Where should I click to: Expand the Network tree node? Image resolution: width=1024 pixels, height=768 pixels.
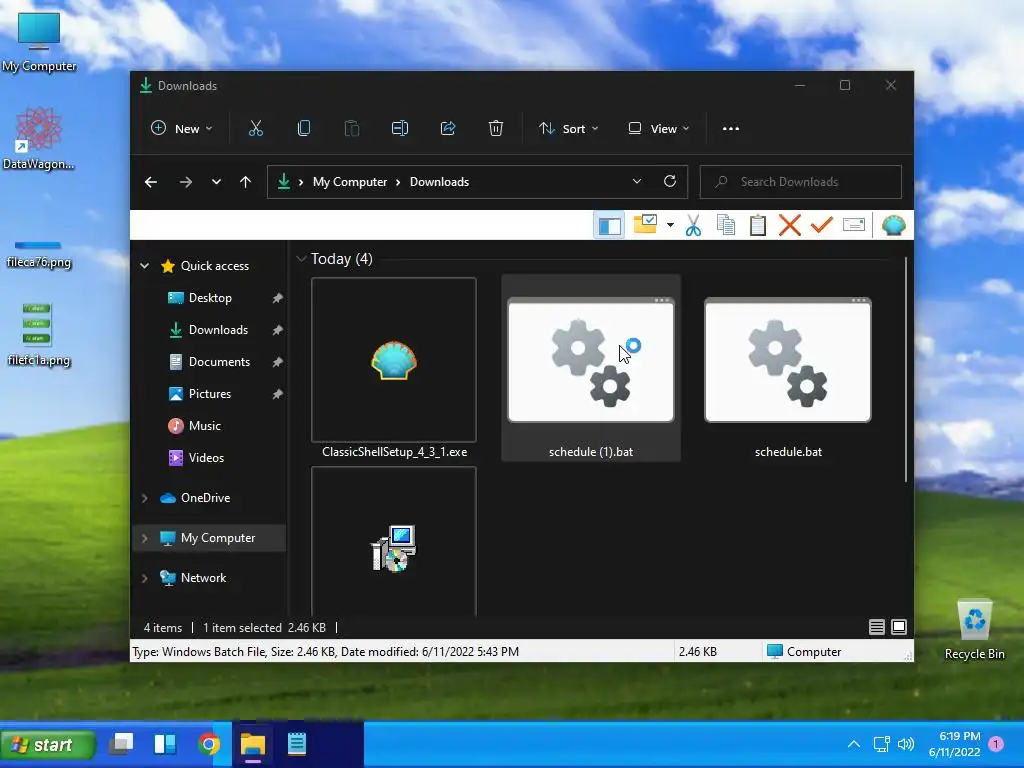click(x=145, y=578)
